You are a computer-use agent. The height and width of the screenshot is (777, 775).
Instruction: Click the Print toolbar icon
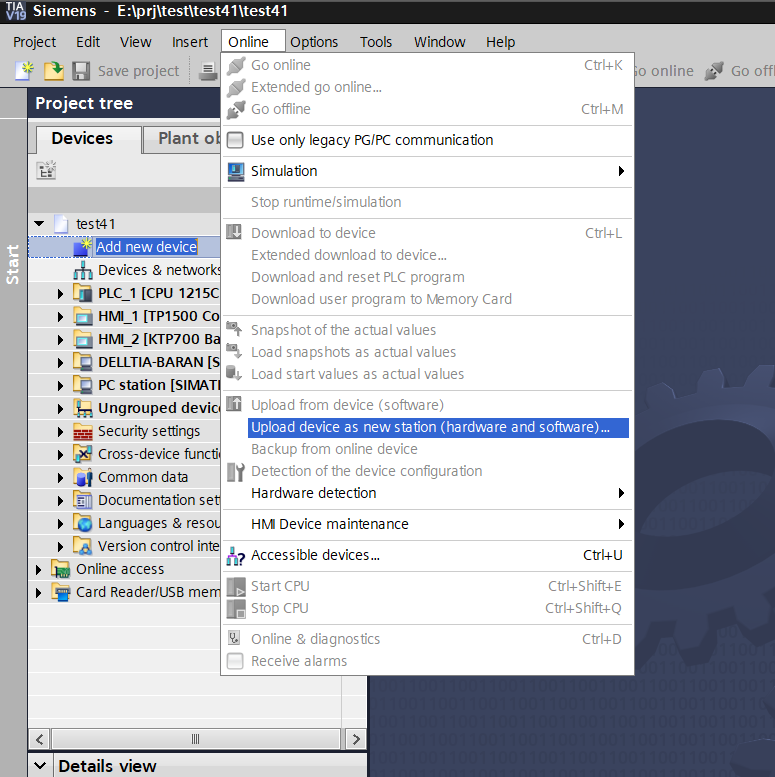point(208,71)
